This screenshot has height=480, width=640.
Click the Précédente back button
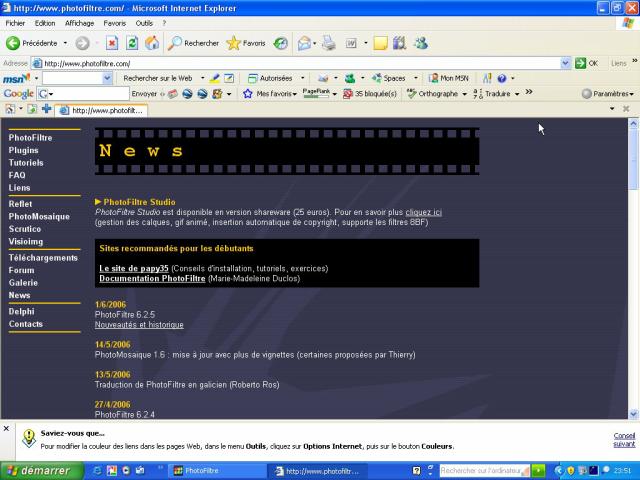[32, 43]
